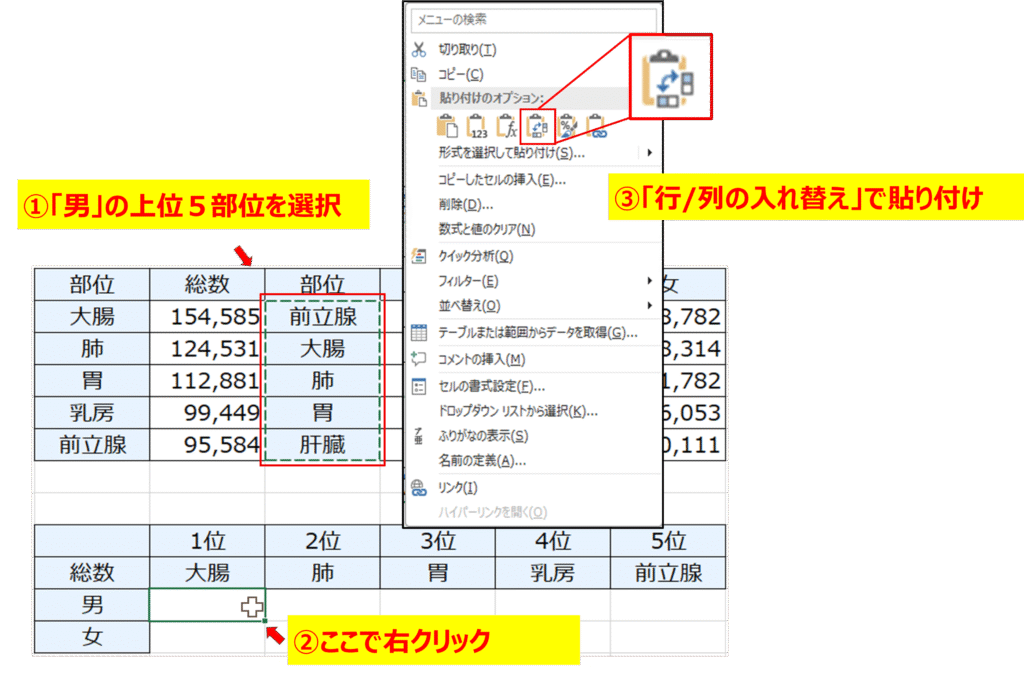
Task: Click the Transpose paste option icon
Action: [538, 126]
